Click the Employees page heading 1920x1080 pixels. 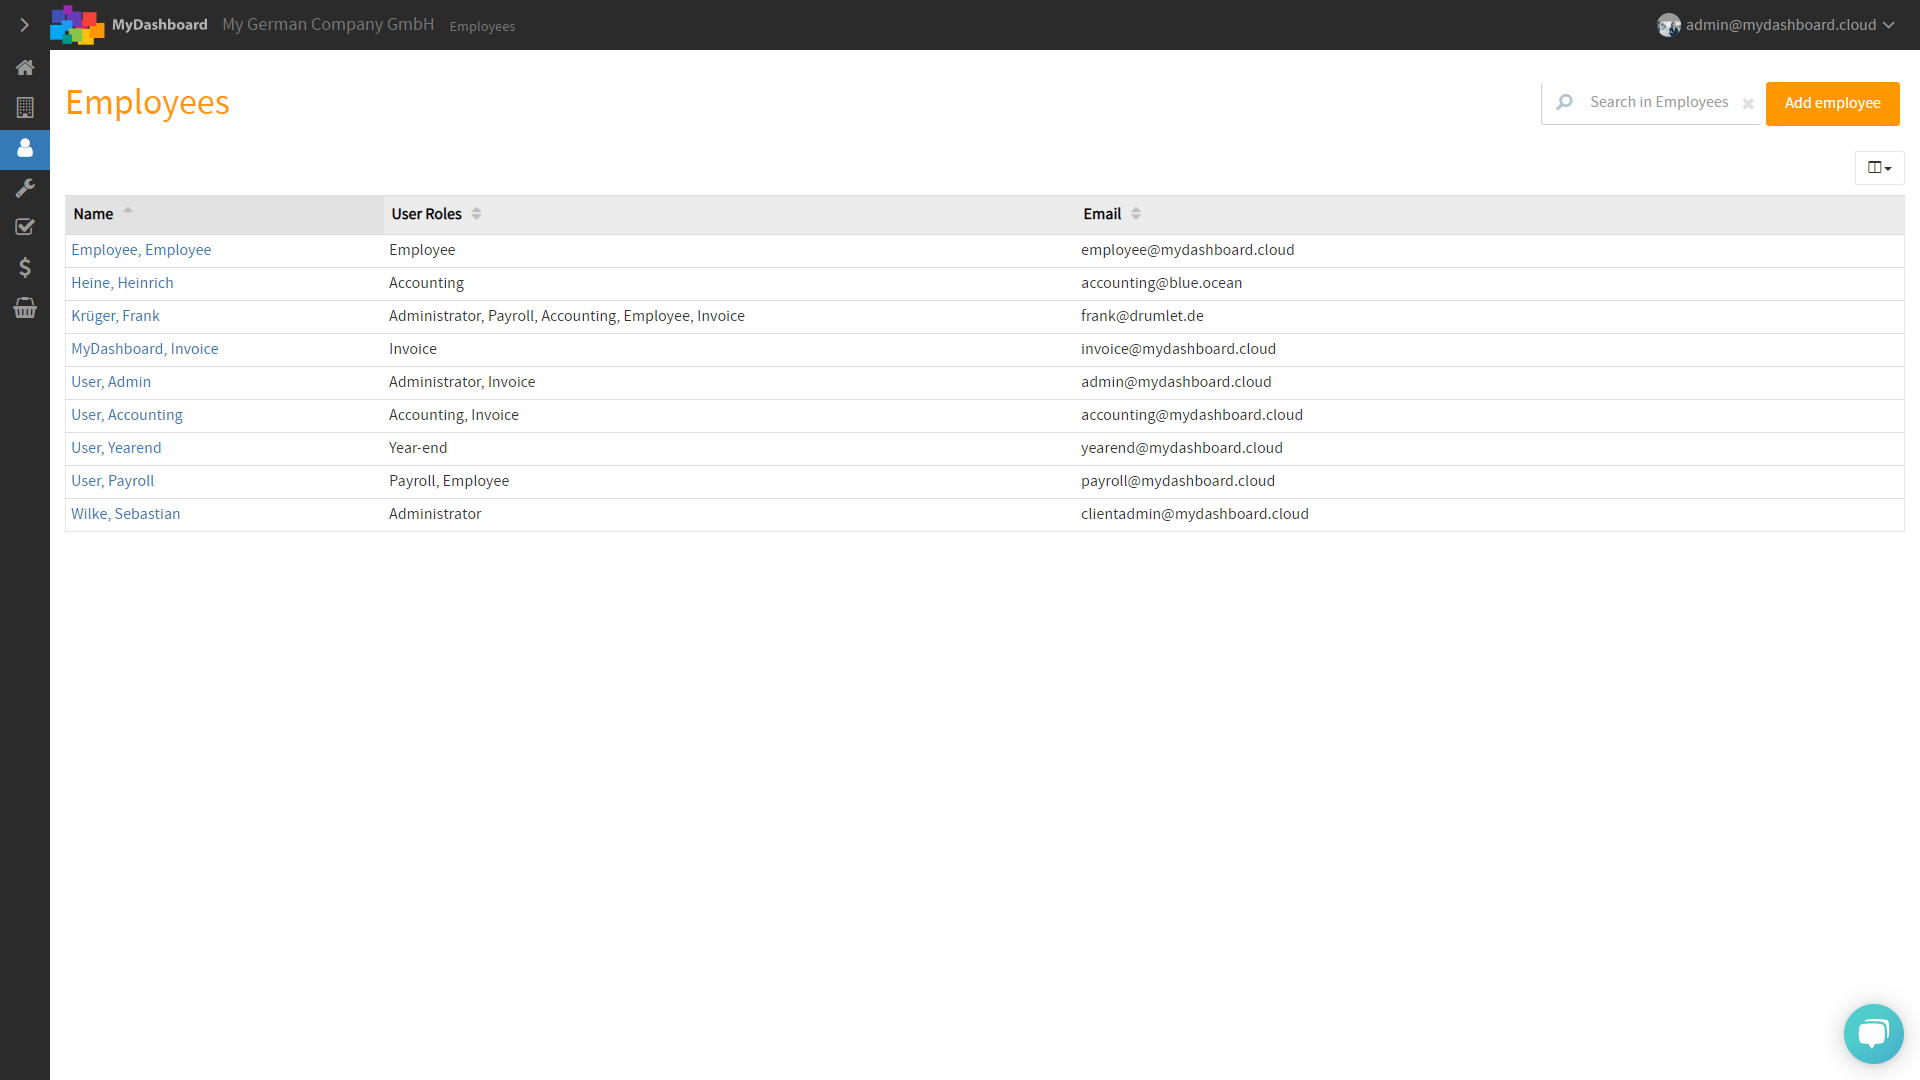tap(147, 103)
